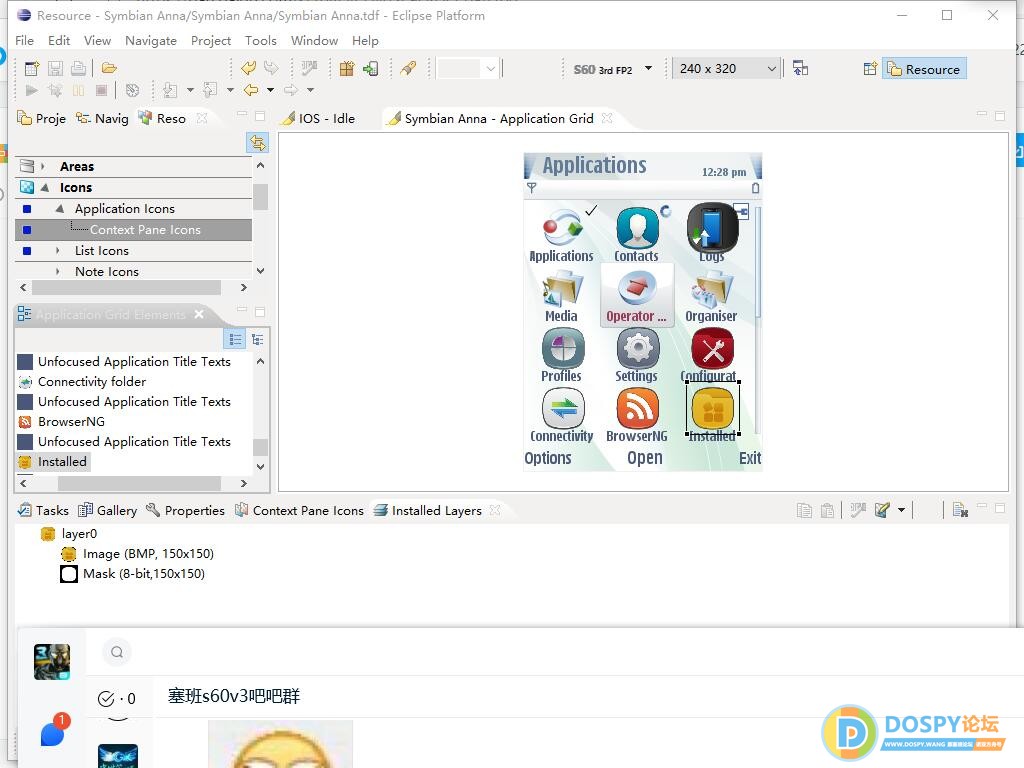Click the open folder toolbar icon

[x=109, y=68]
